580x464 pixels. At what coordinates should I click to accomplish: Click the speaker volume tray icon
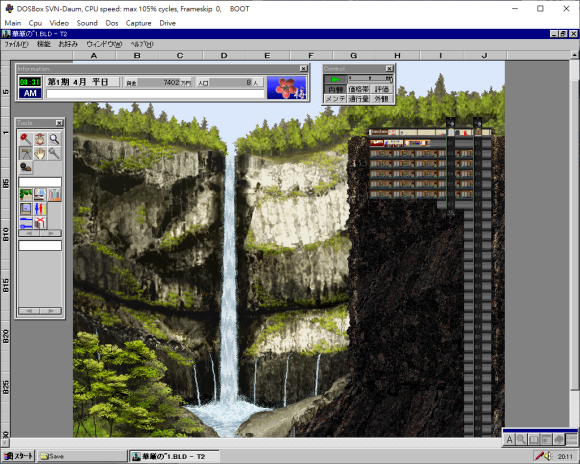coord(548,456)
